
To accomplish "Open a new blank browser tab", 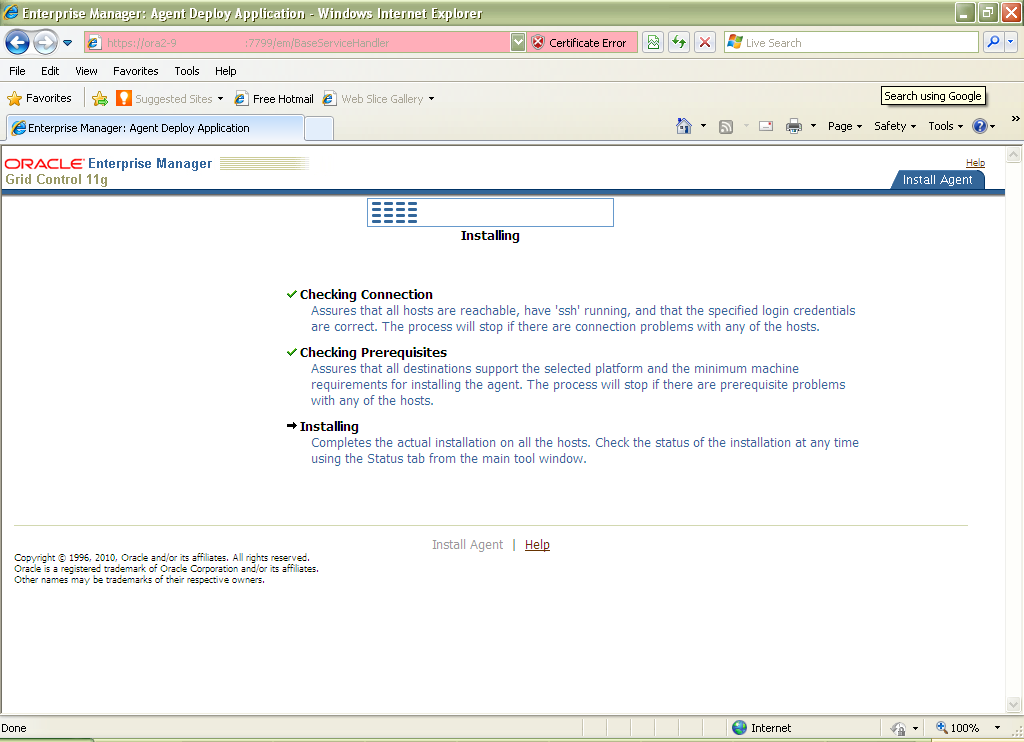I will (x=319, y=128).
